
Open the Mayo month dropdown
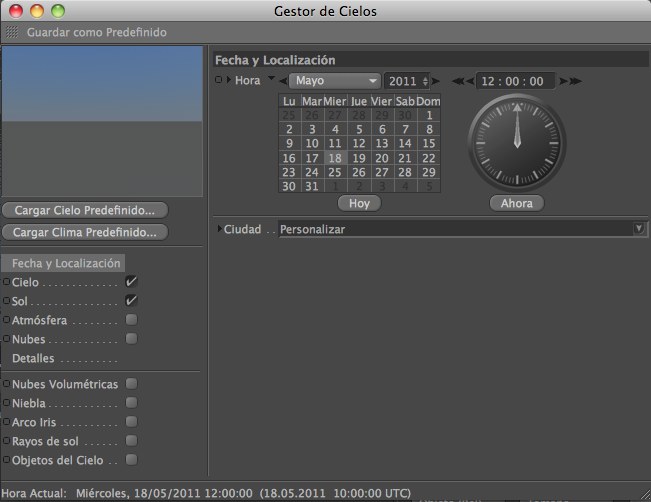point(333,81)
